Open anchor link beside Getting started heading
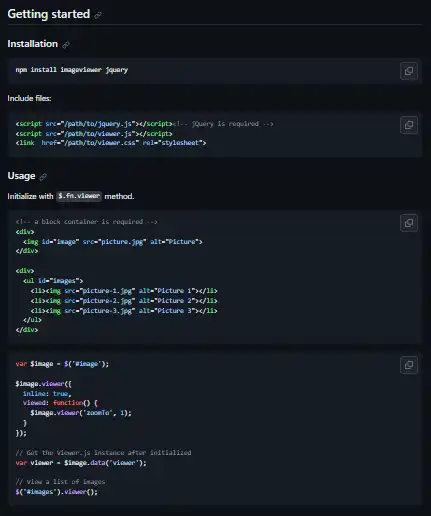The image size is (431, 516). [x=98, y=15]
